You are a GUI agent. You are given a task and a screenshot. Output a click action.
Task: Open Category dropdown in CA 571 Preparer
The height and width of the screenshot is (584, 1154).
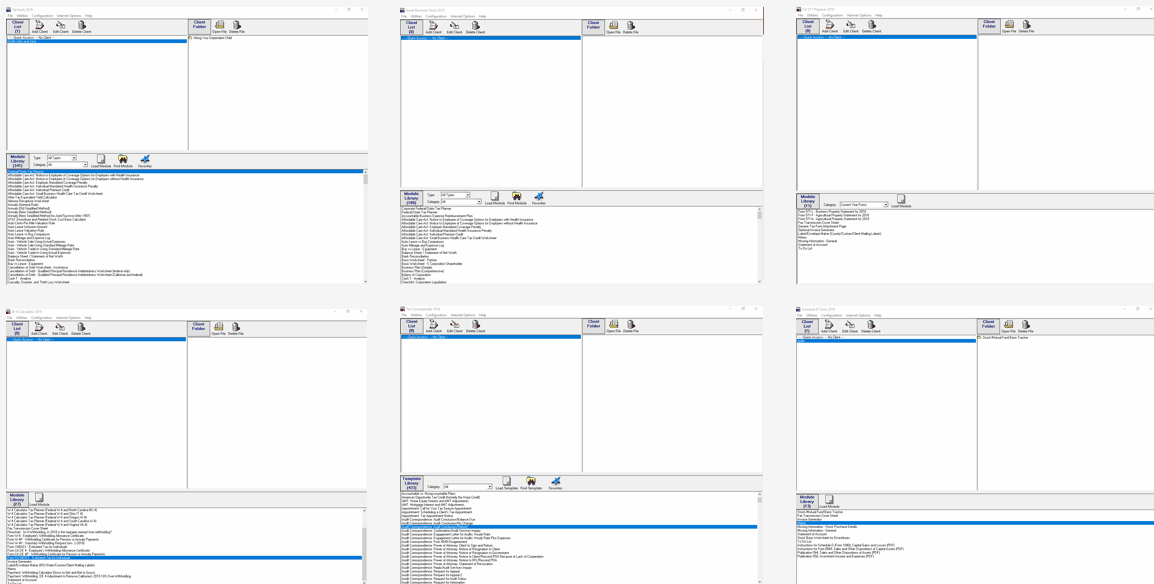(864, 204)
